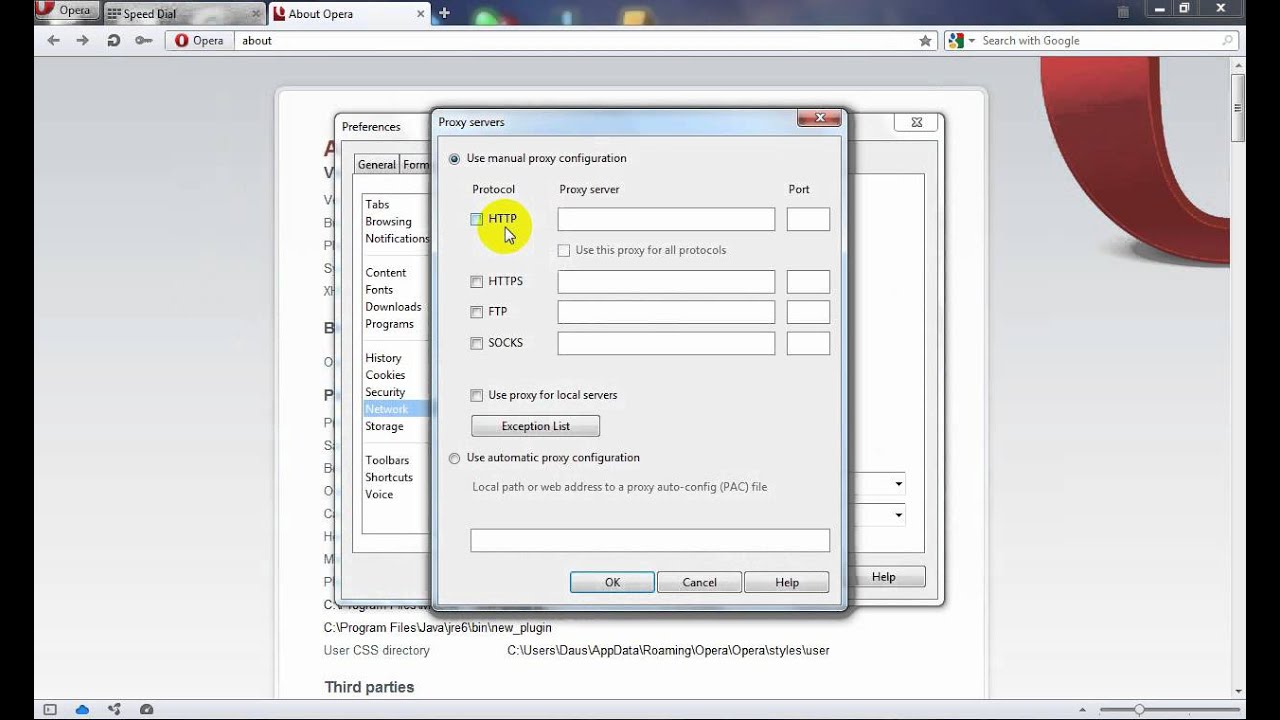Go forward with the forward arrow
Viewport: 1280px width, 720px height.
click(x=83, y=41)
